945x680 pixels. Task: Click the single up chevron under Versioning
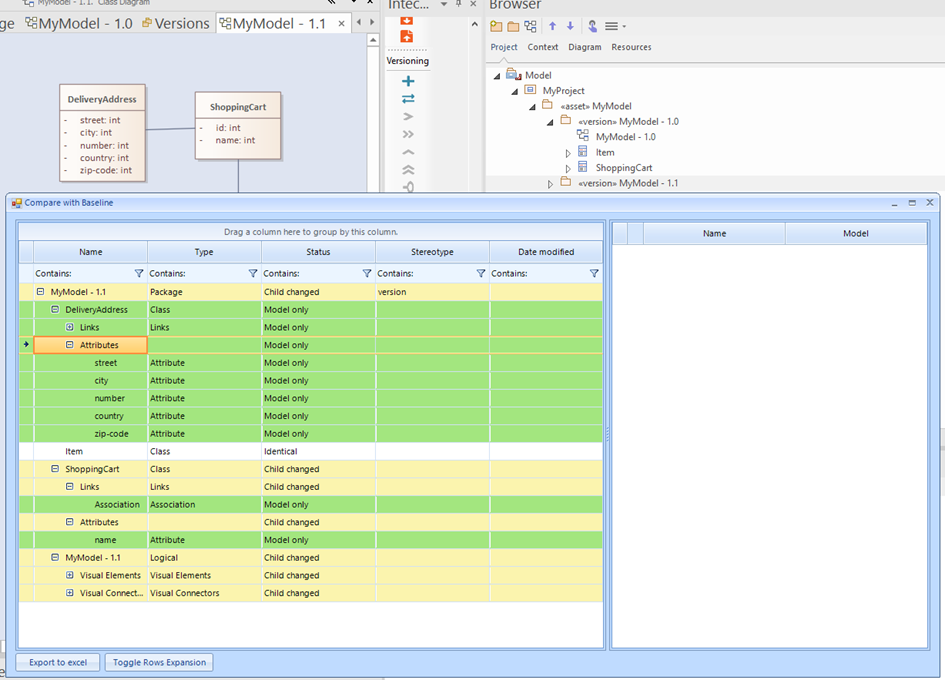(x=408, y=152)
